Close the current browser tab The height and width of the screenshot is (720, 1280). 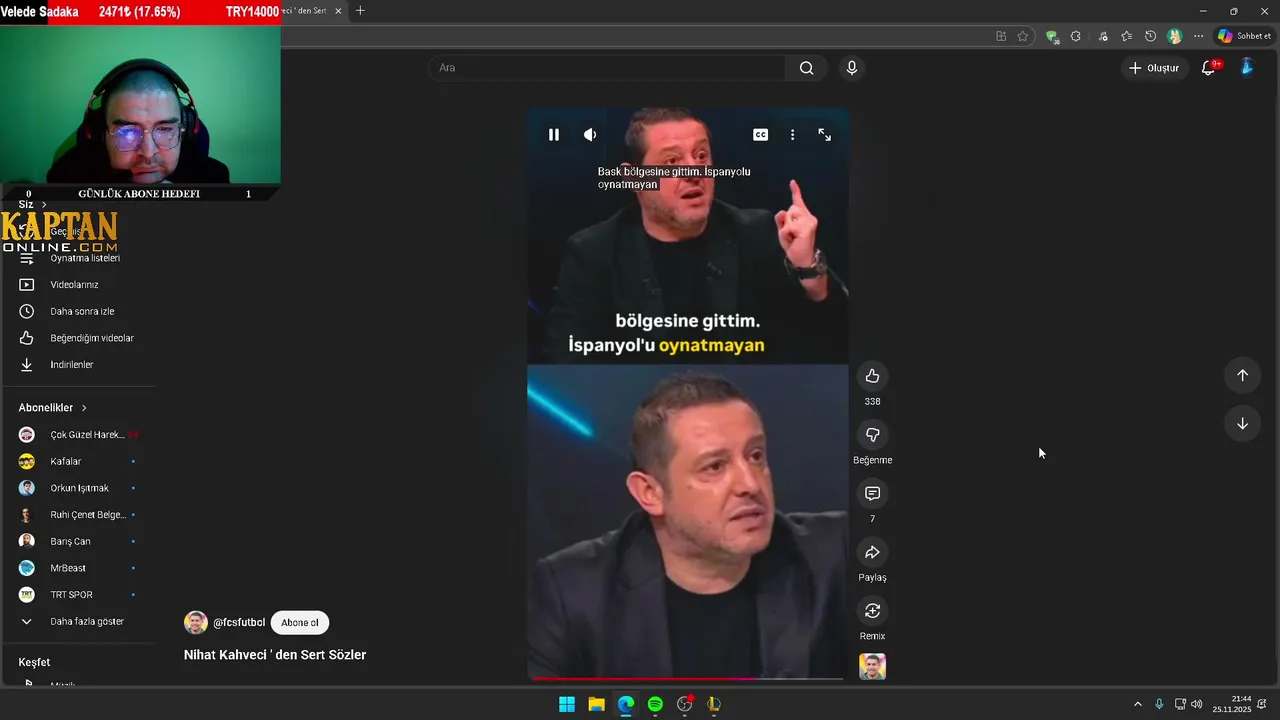tap(338, 11)
